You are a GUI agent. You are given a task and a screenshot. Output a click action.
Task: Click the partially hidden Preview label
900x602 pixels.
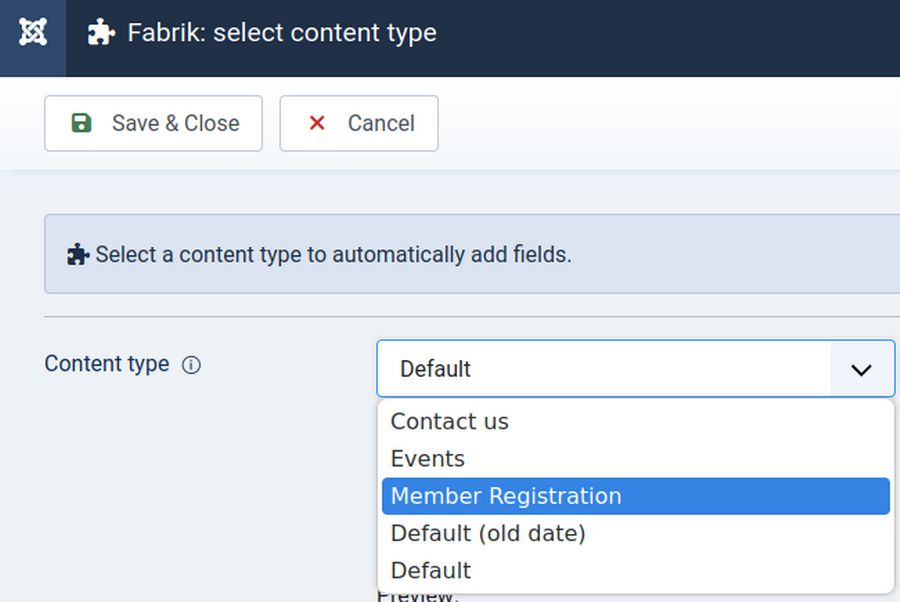(x=417, y=597)
